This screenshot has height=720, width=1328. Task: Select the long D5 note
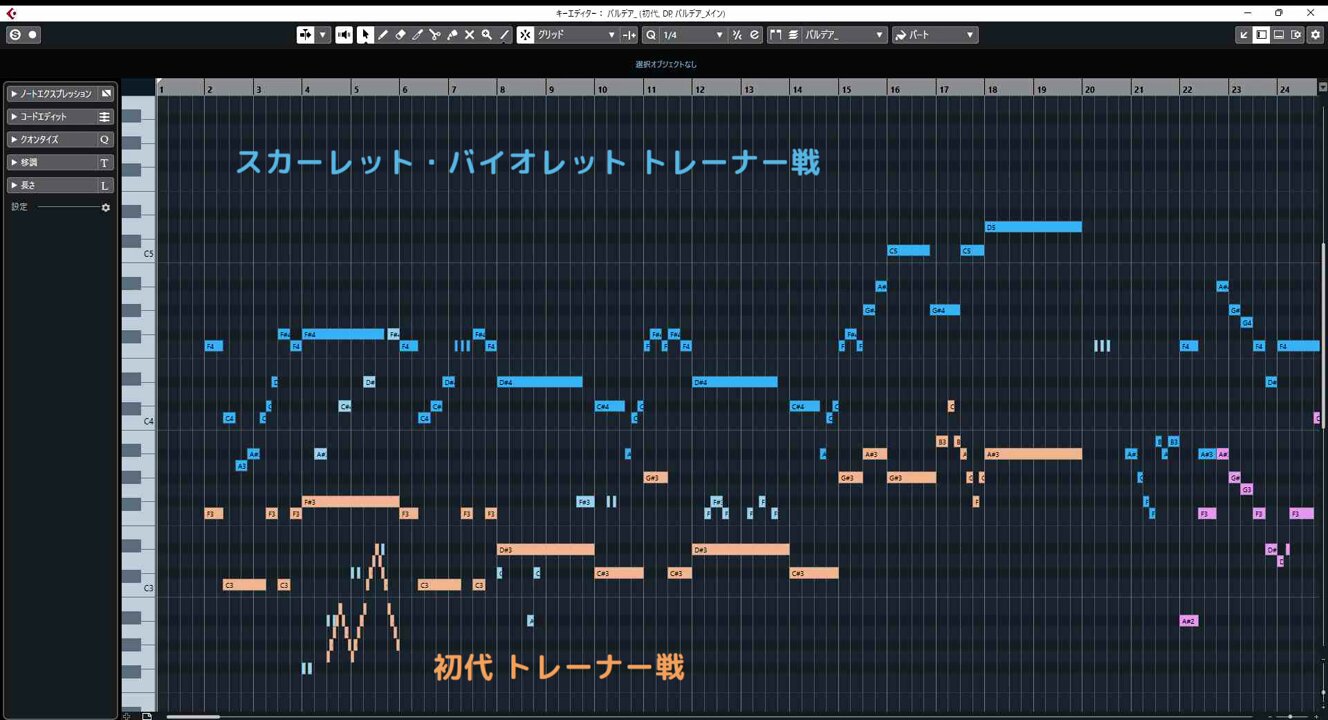pos(1033,227)
